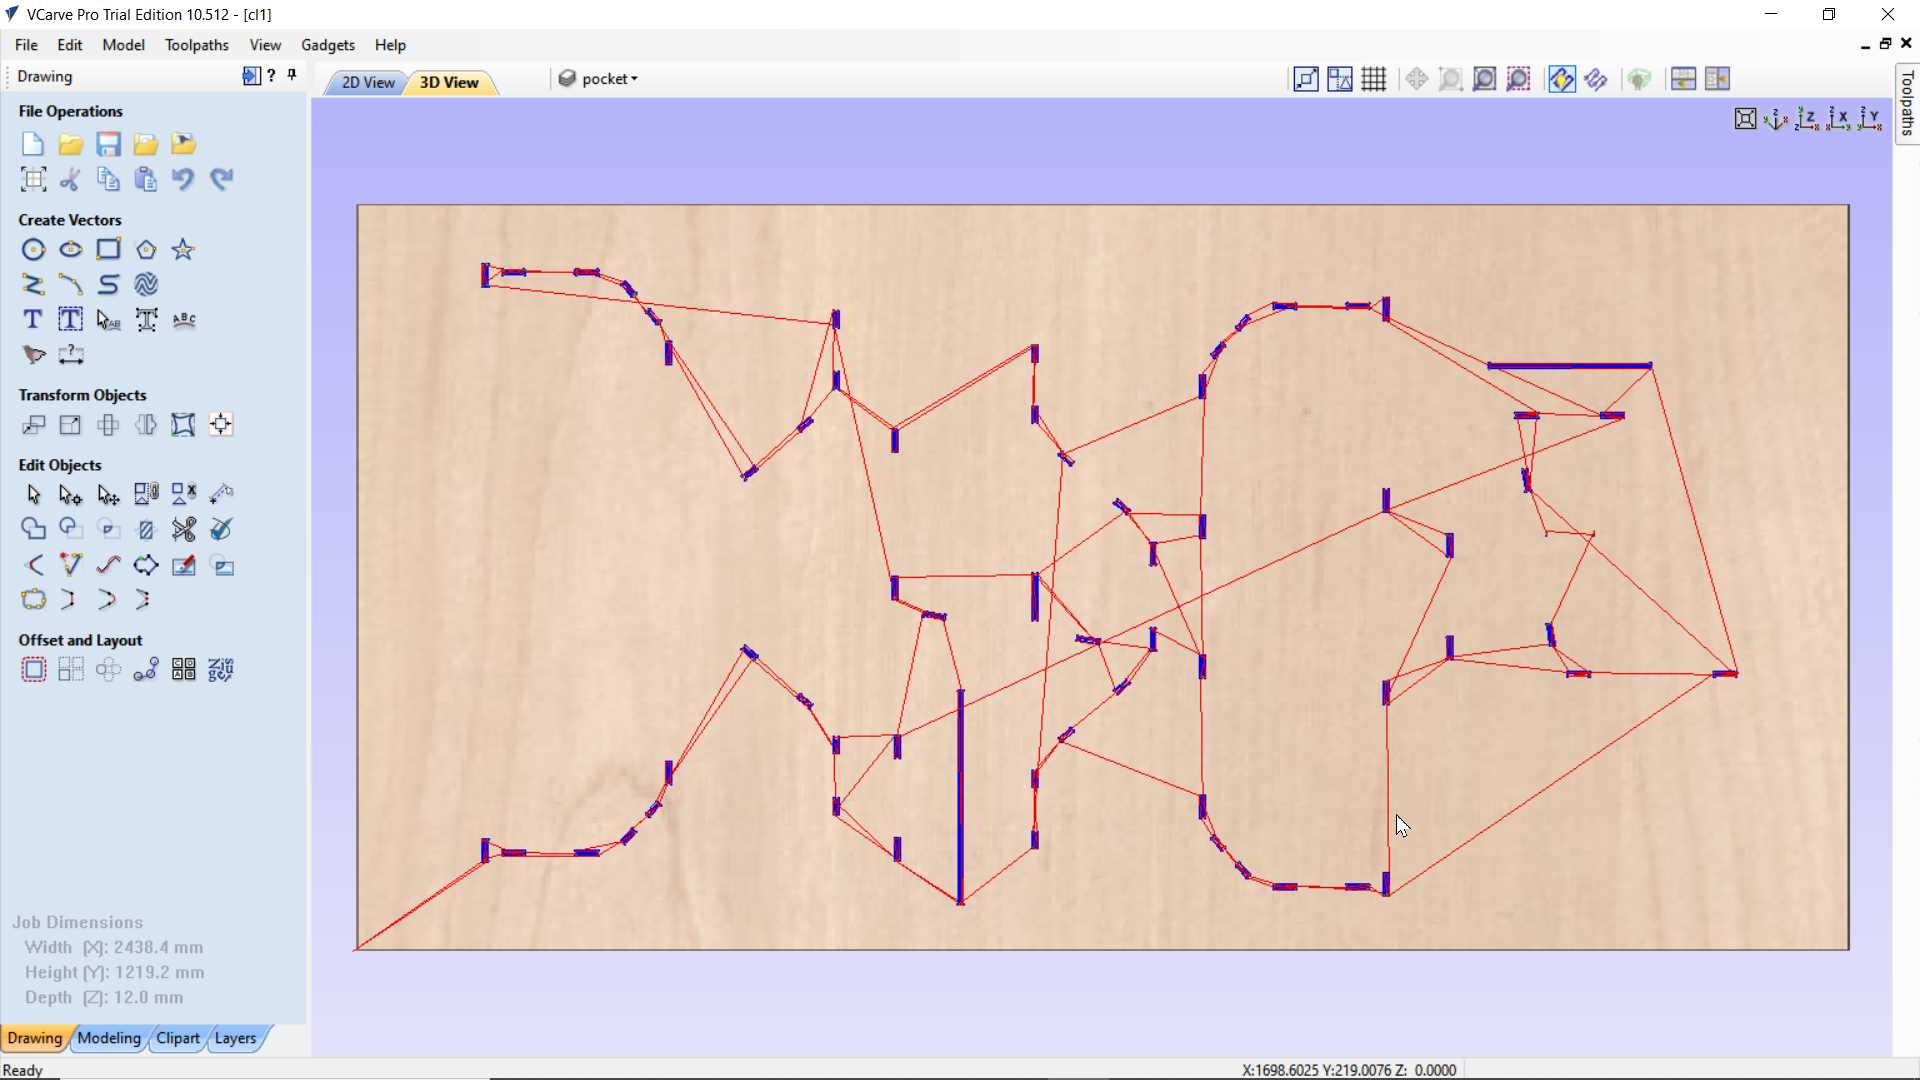Expand the Toolpaths side tab
1920x1080 pixels.
click(x=1907, y=104)
